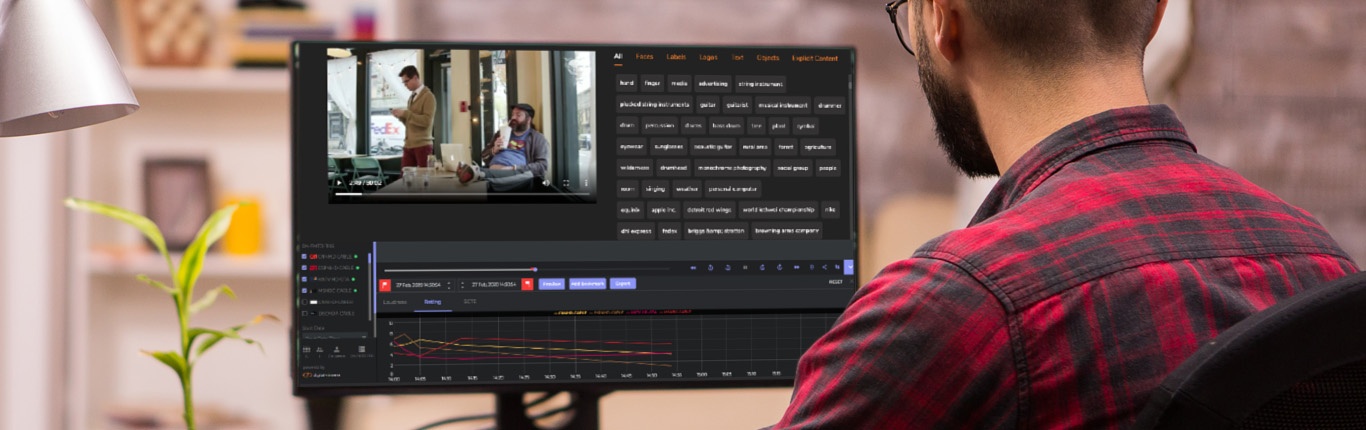Viewport: 1366px width, 430px height.
Task: Expand the purple chevron dropdown beside the timeline toolbar
Action: [849, 267]
